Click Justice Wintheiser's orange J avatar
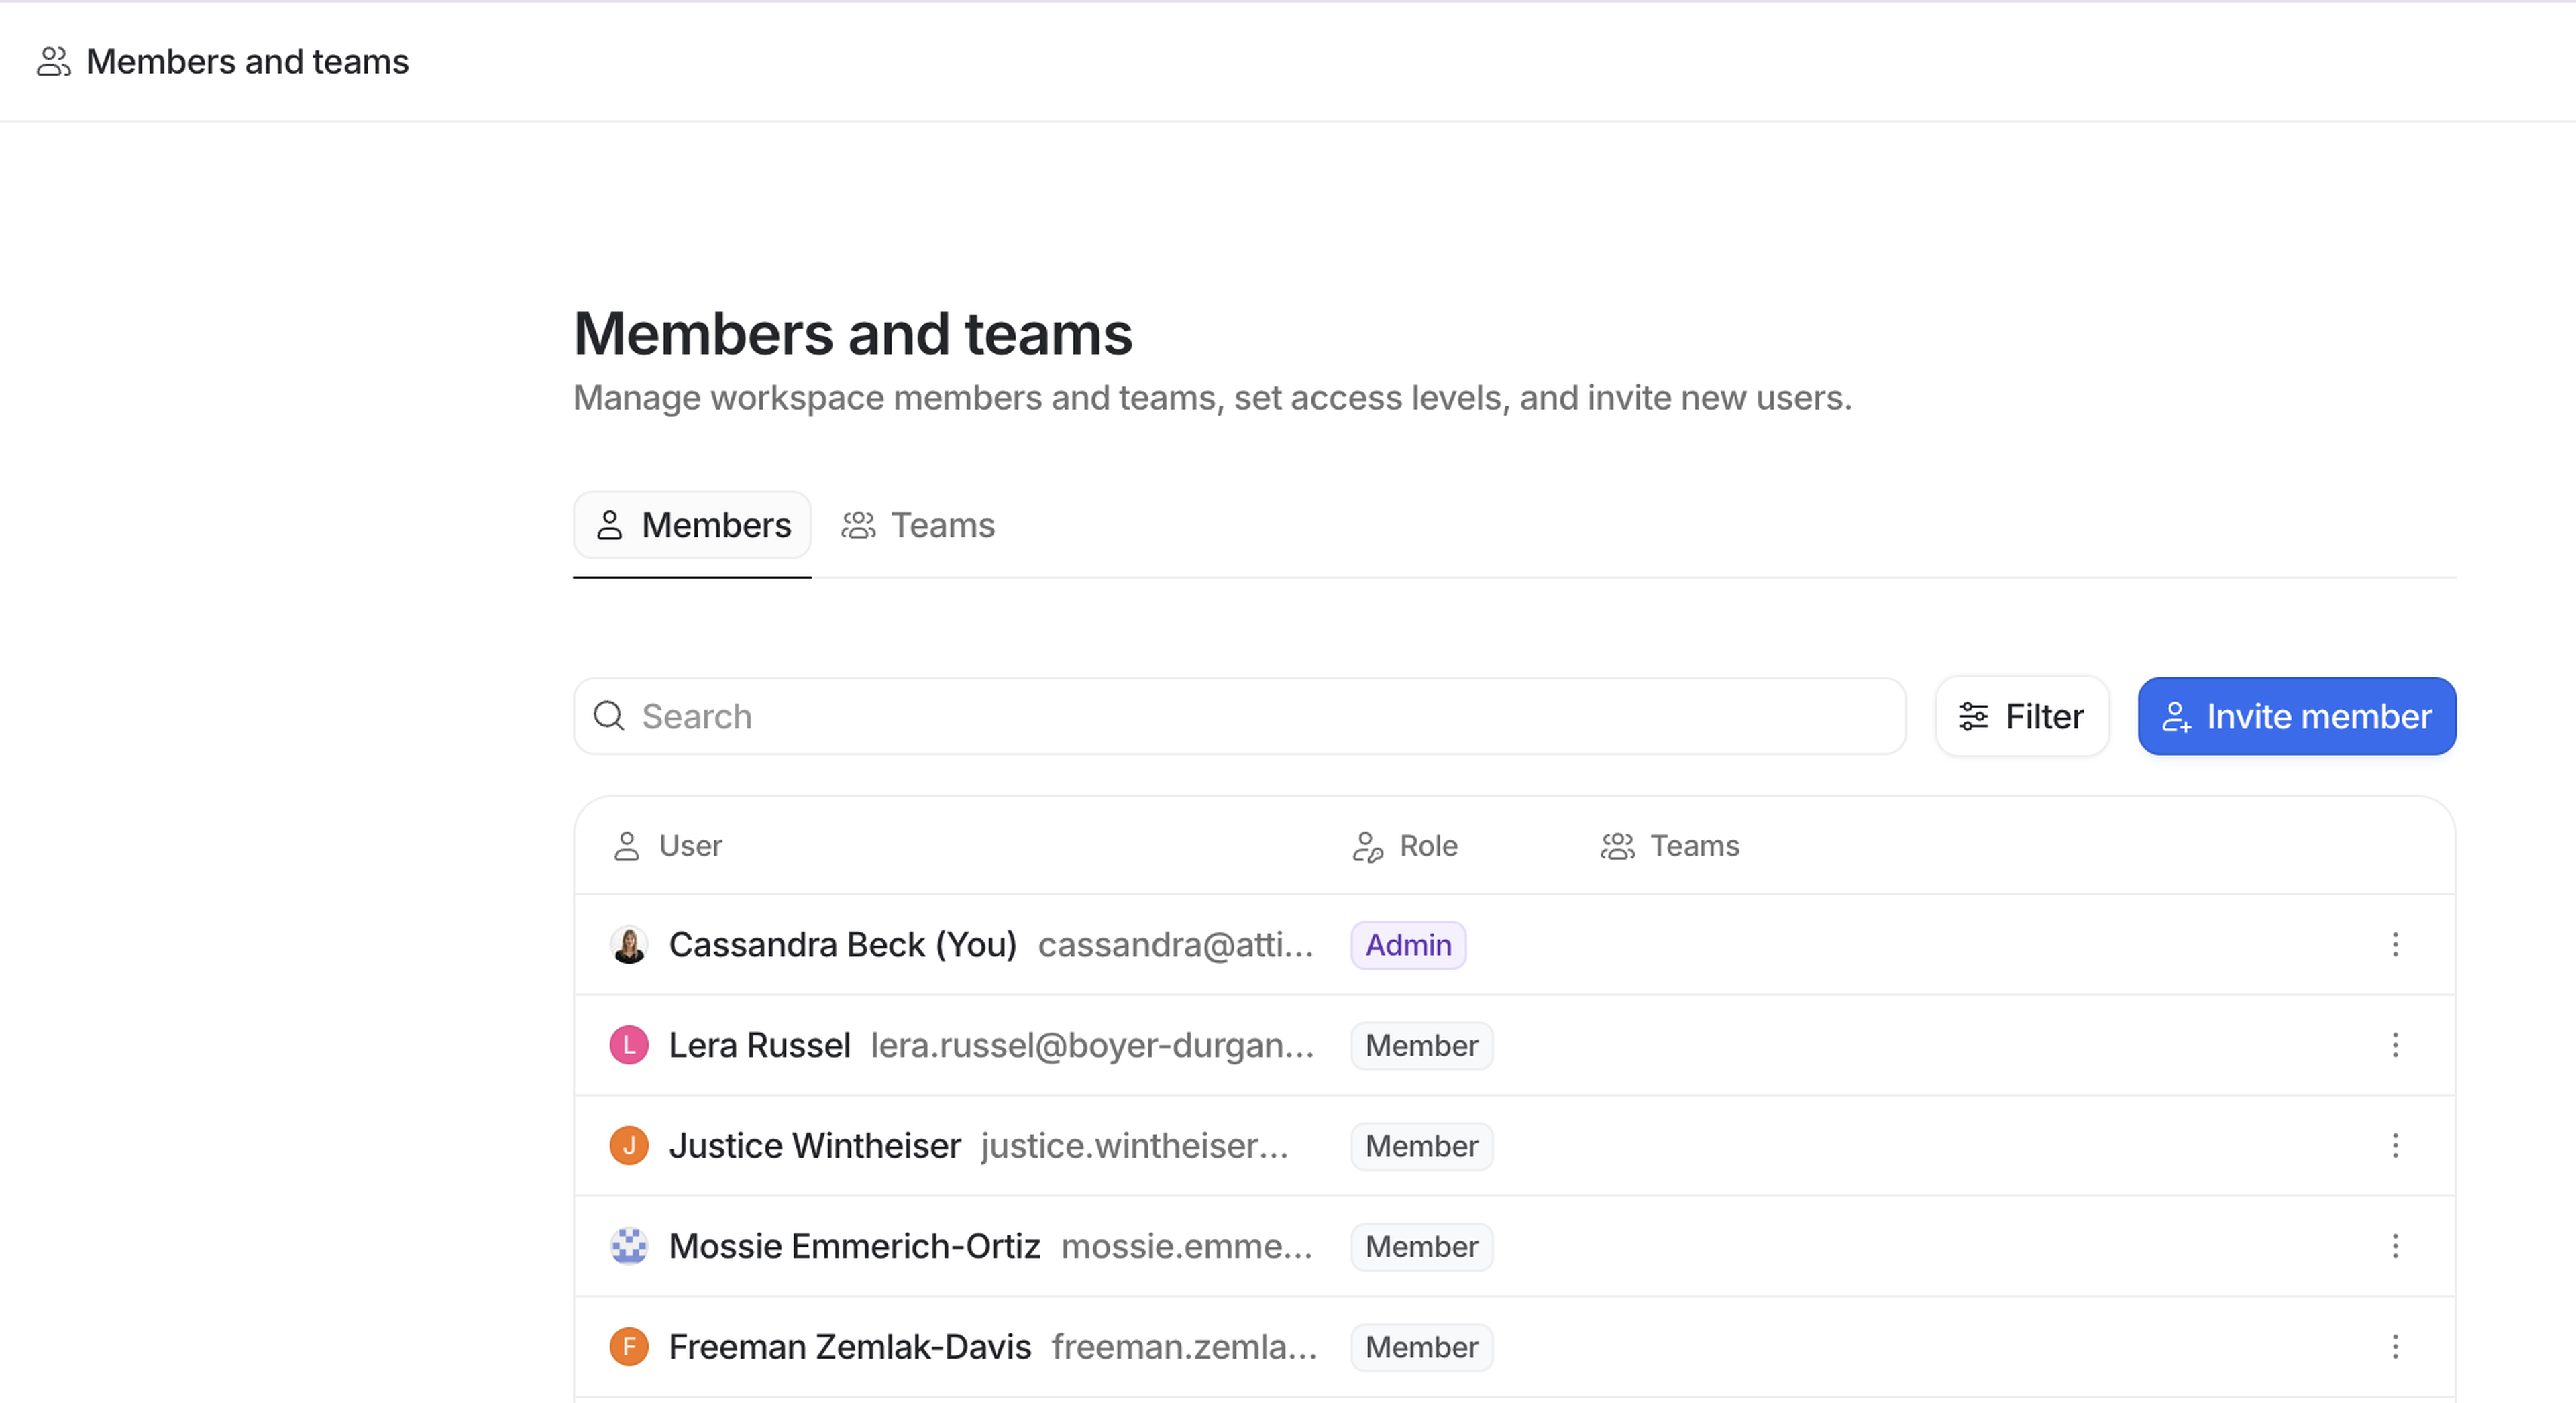 629,1146
